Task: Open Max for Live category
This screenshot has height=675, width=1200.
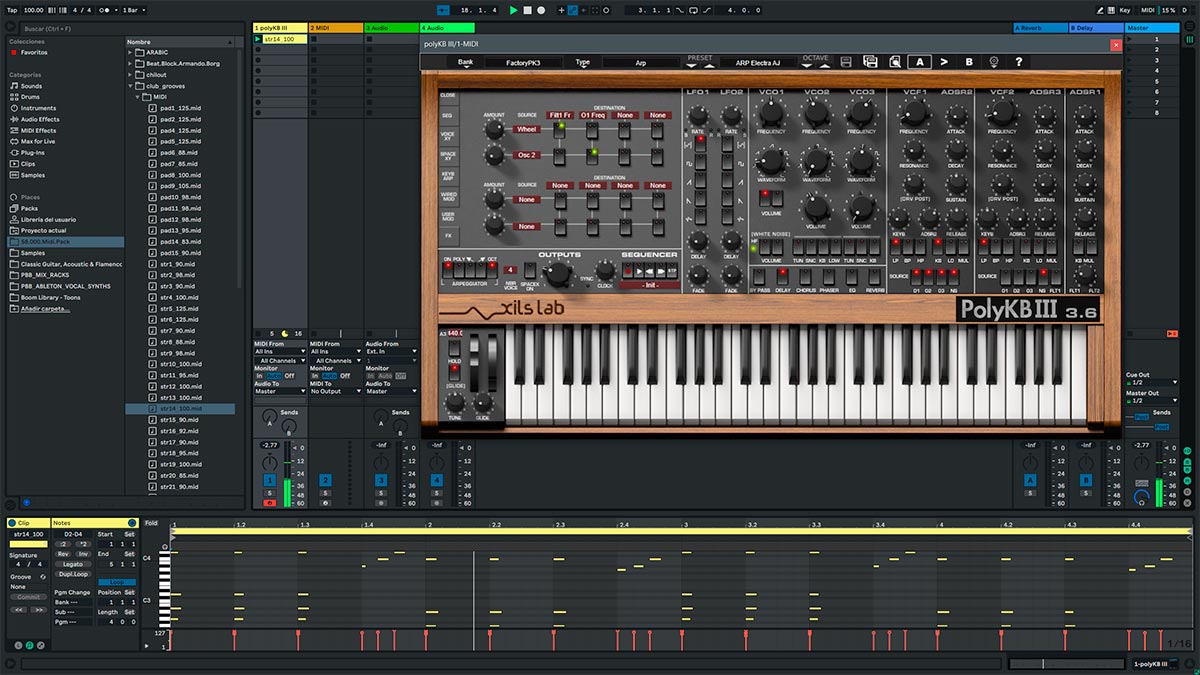Action: point(38,141)
